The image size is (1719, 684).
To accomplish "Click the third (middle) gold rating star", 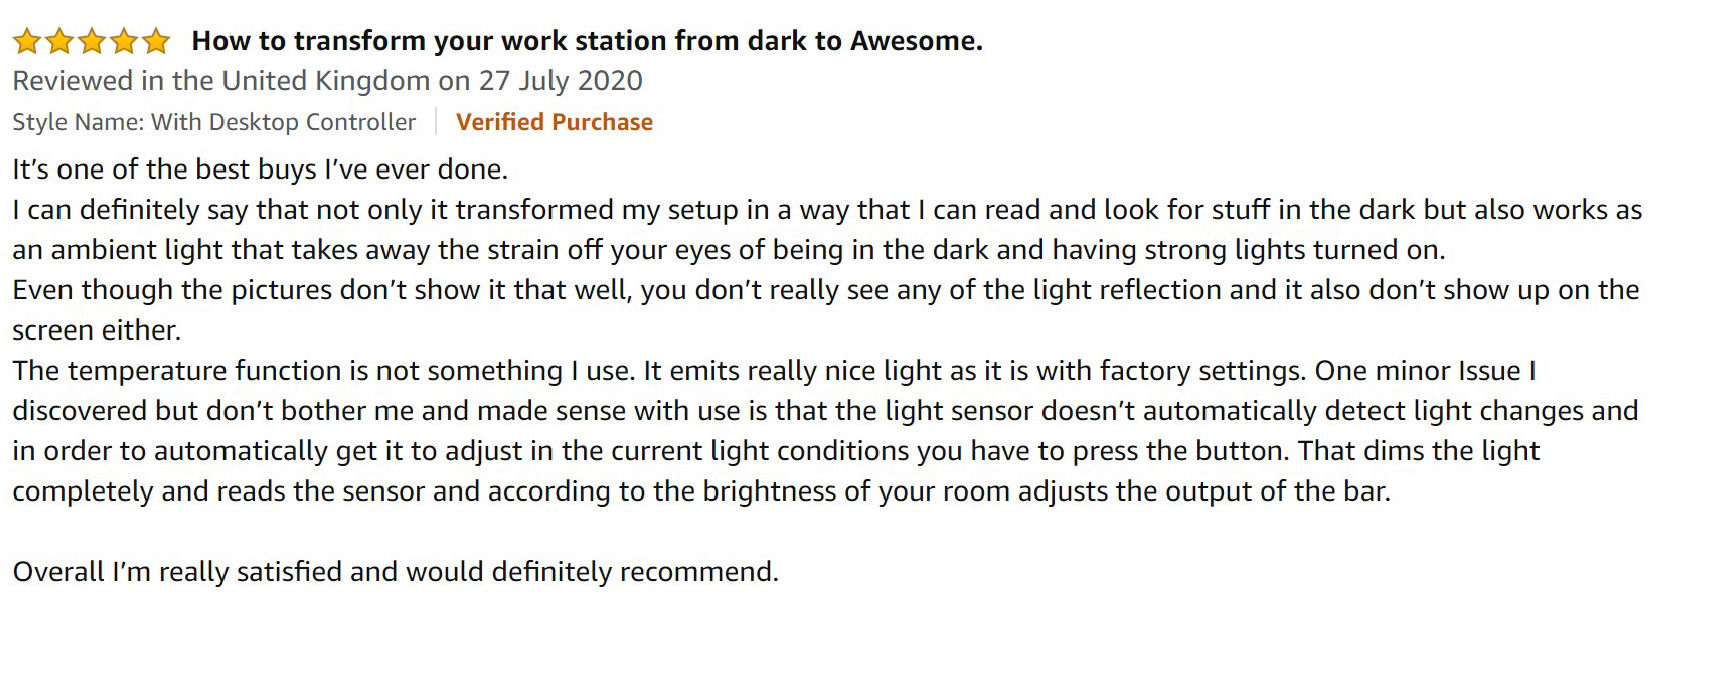I will click(x=92, y=41).
